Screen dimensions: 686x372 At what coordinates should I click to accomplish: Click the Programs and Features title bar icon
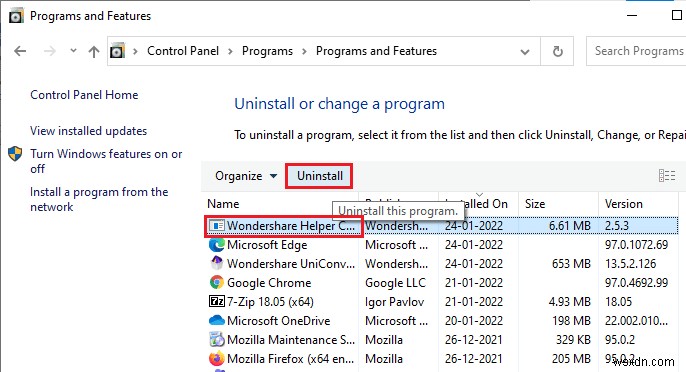16,16
